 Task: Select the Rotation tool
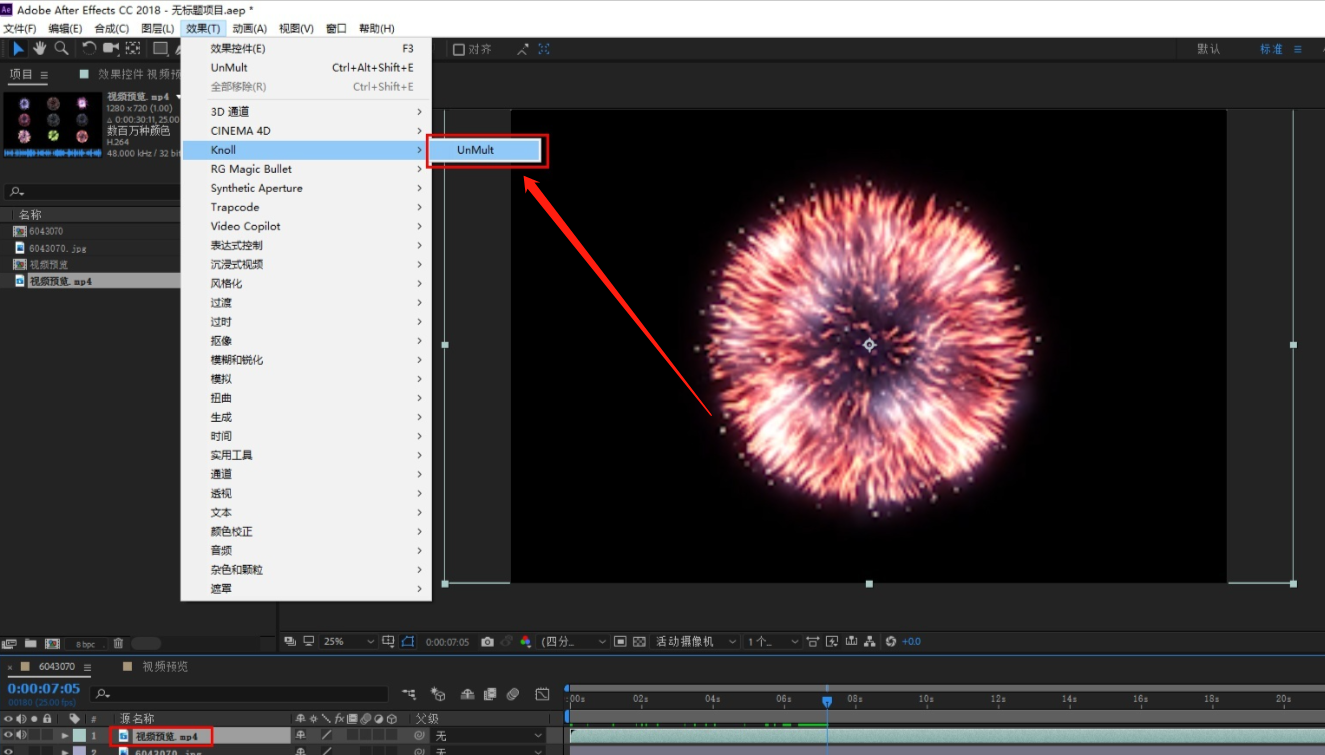click(x=89, y=48)
